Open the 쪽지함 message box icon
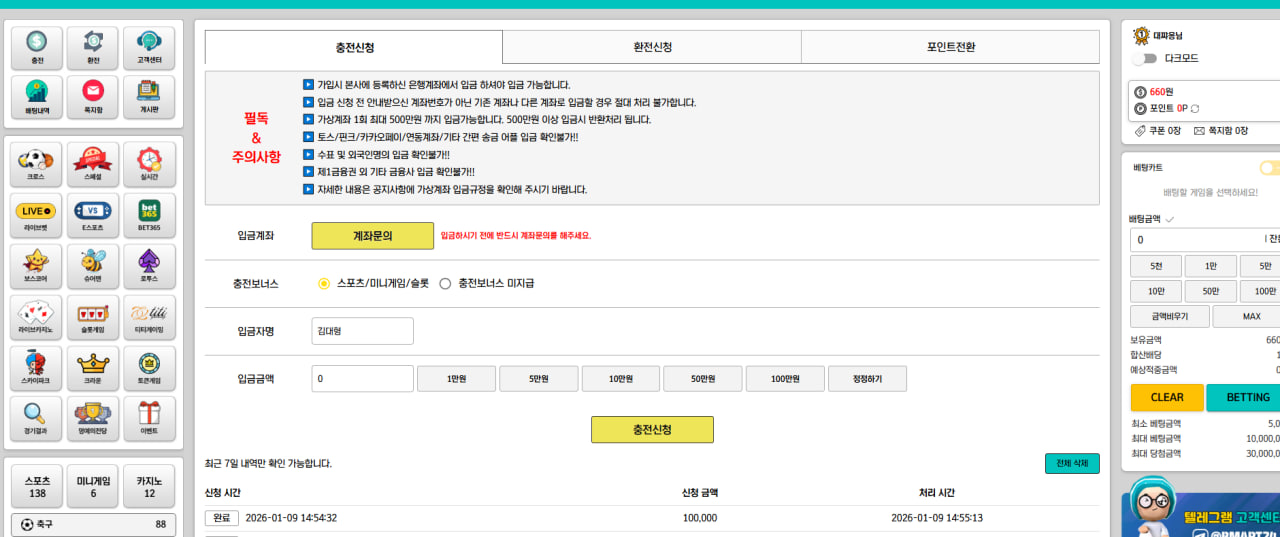1280x537 pixels. click(93, 97)
